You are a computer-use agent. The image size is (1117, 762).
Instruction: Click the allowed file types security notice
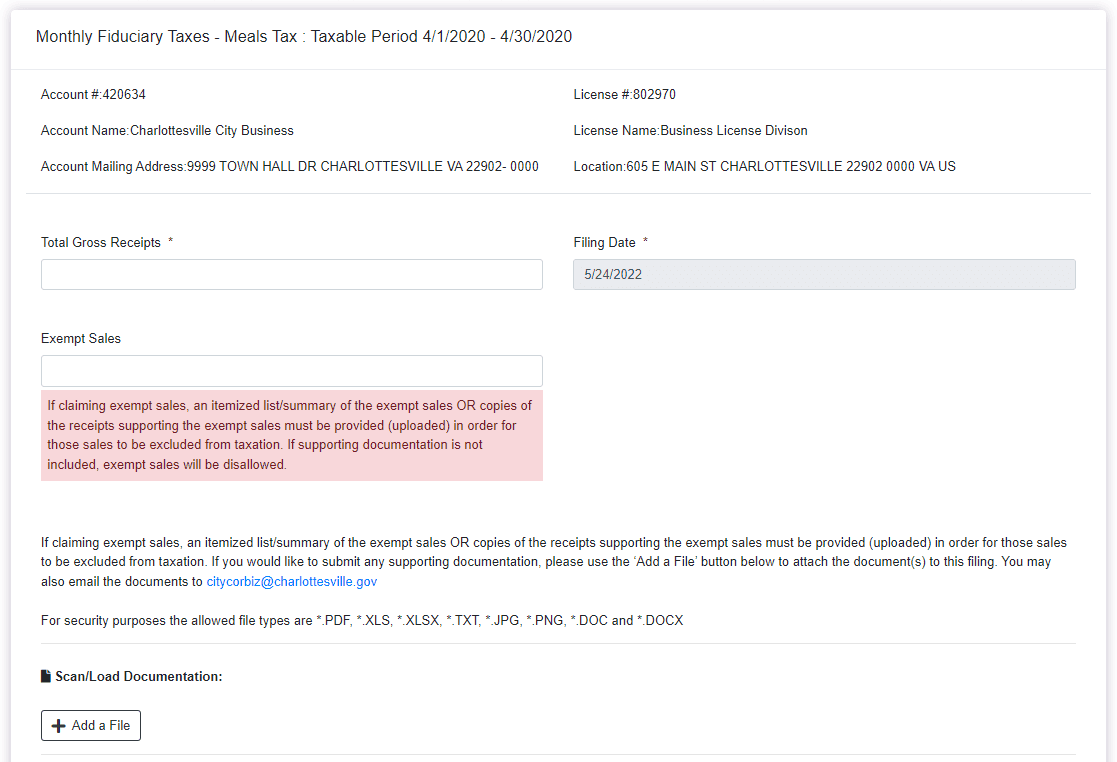point(361,620)
